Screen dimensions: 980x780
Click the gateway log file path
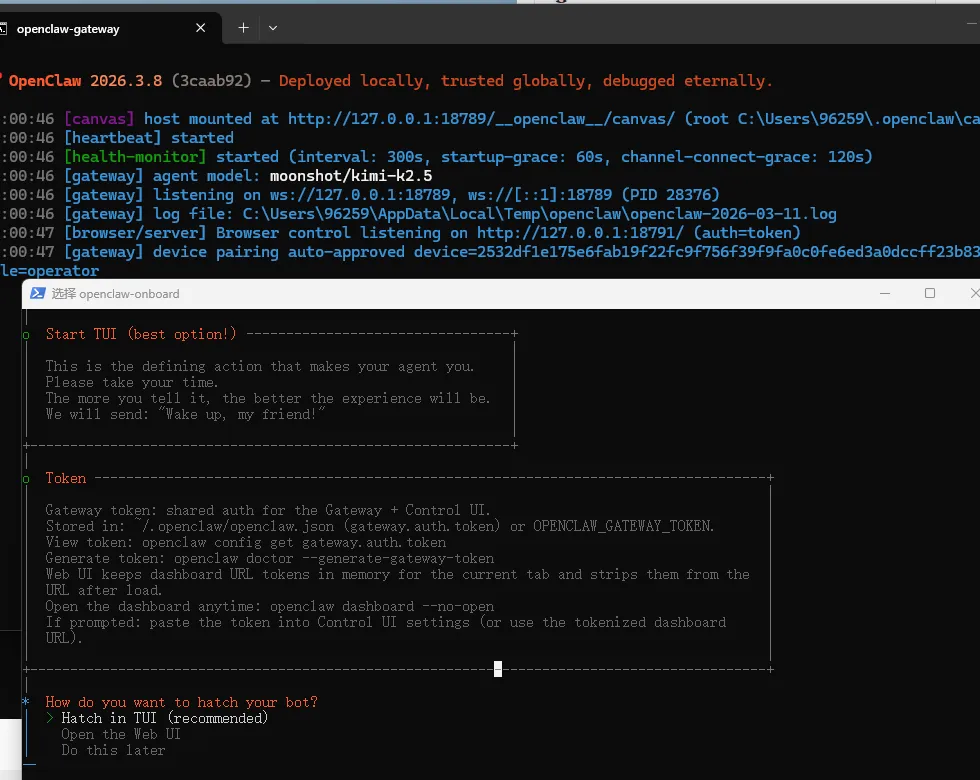pos(539,214)
